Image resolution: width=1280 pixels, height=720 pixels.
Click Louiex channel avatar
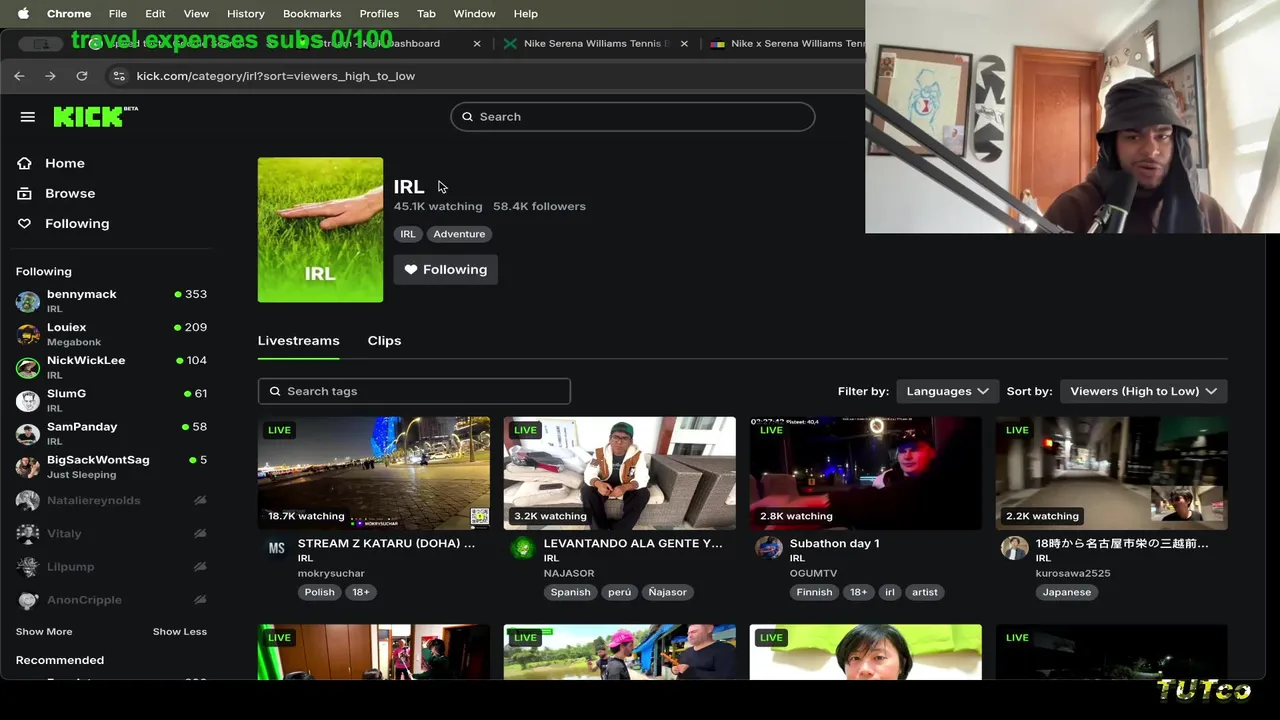pyautogui.click(x=28, y=334)
